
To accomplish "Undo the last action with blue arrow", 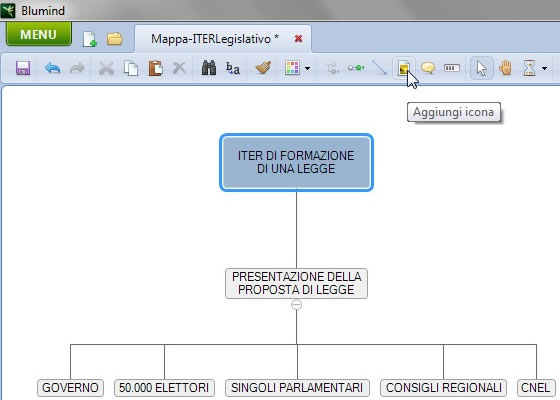I will point(53,68).
